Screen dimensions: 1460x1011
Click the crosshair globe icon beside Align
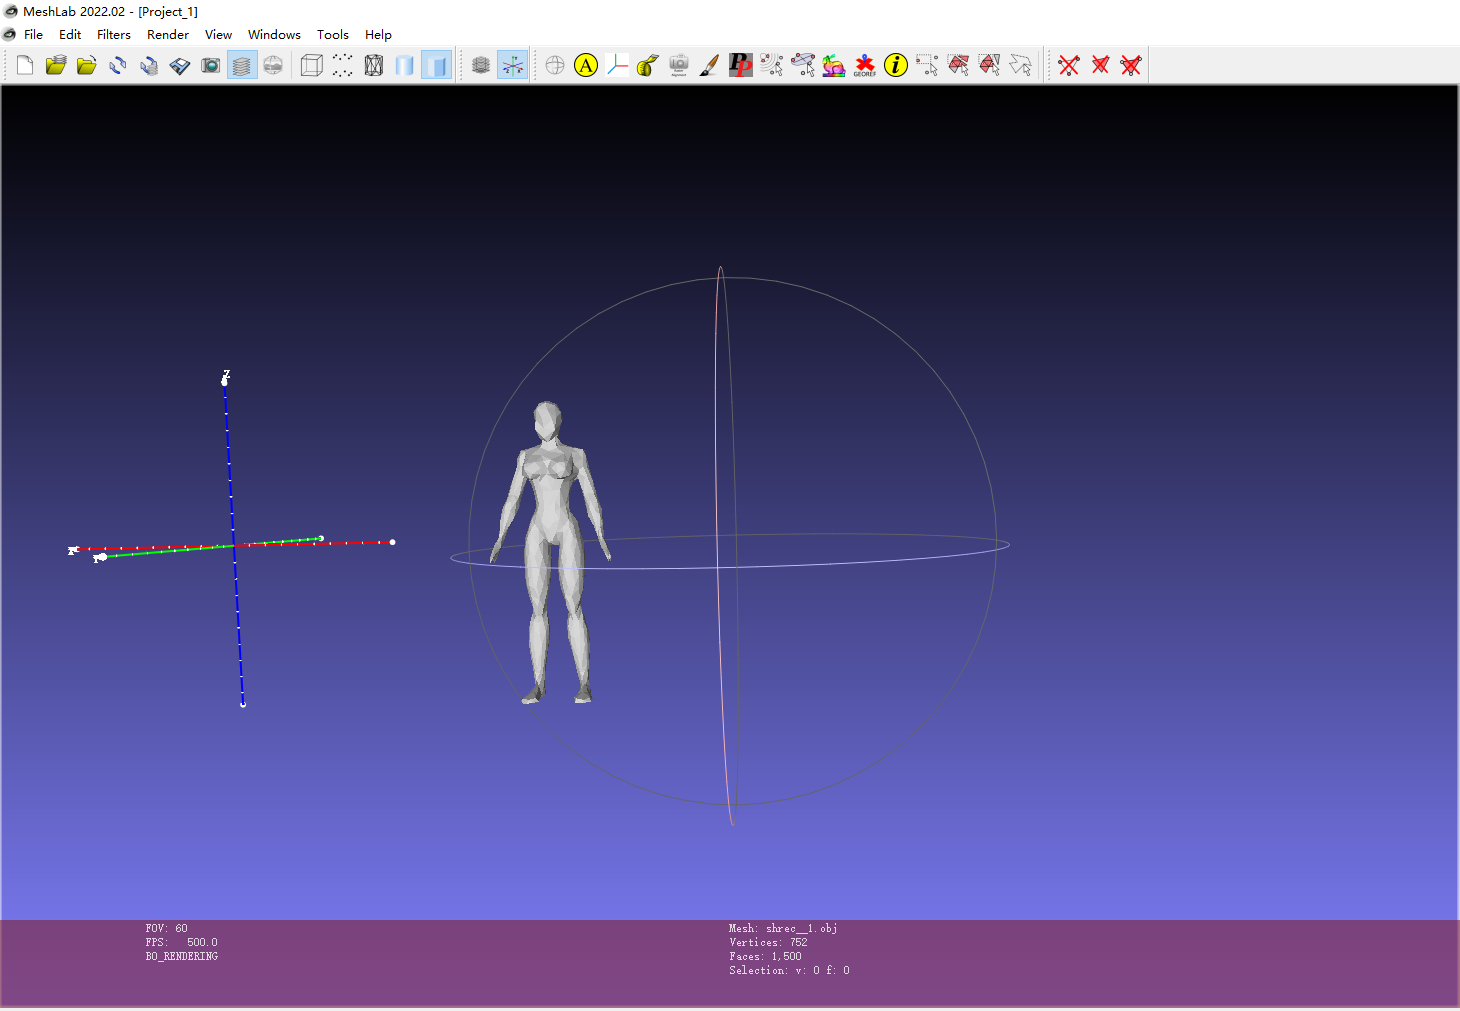(555, 66)
